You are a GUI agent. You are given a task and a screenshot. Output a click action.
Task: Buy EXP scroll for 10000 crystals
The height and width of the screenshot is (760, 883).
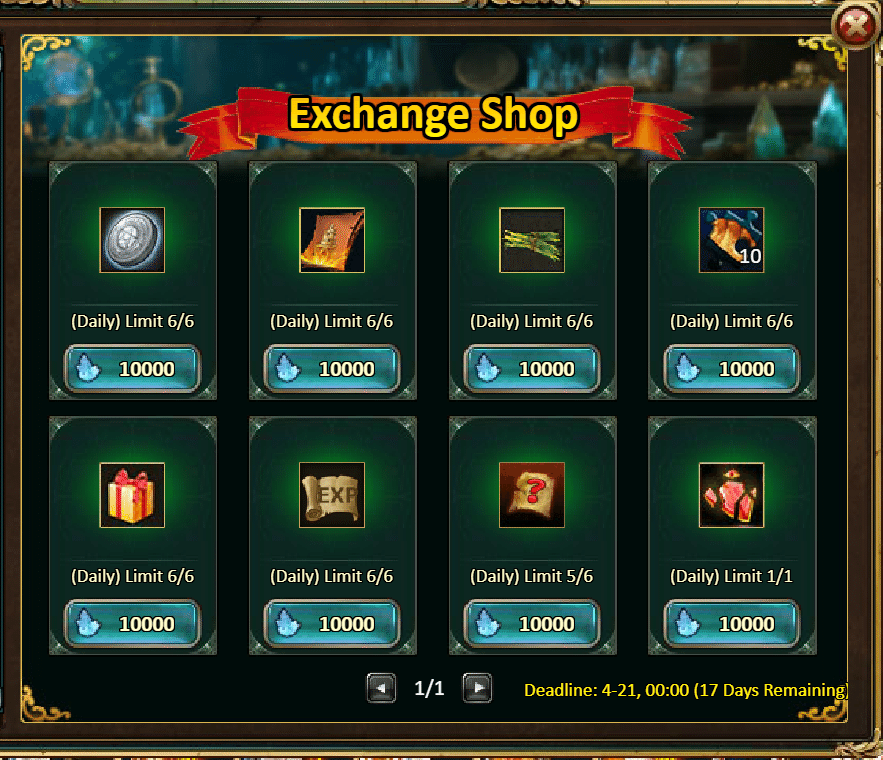click(332, 624)
